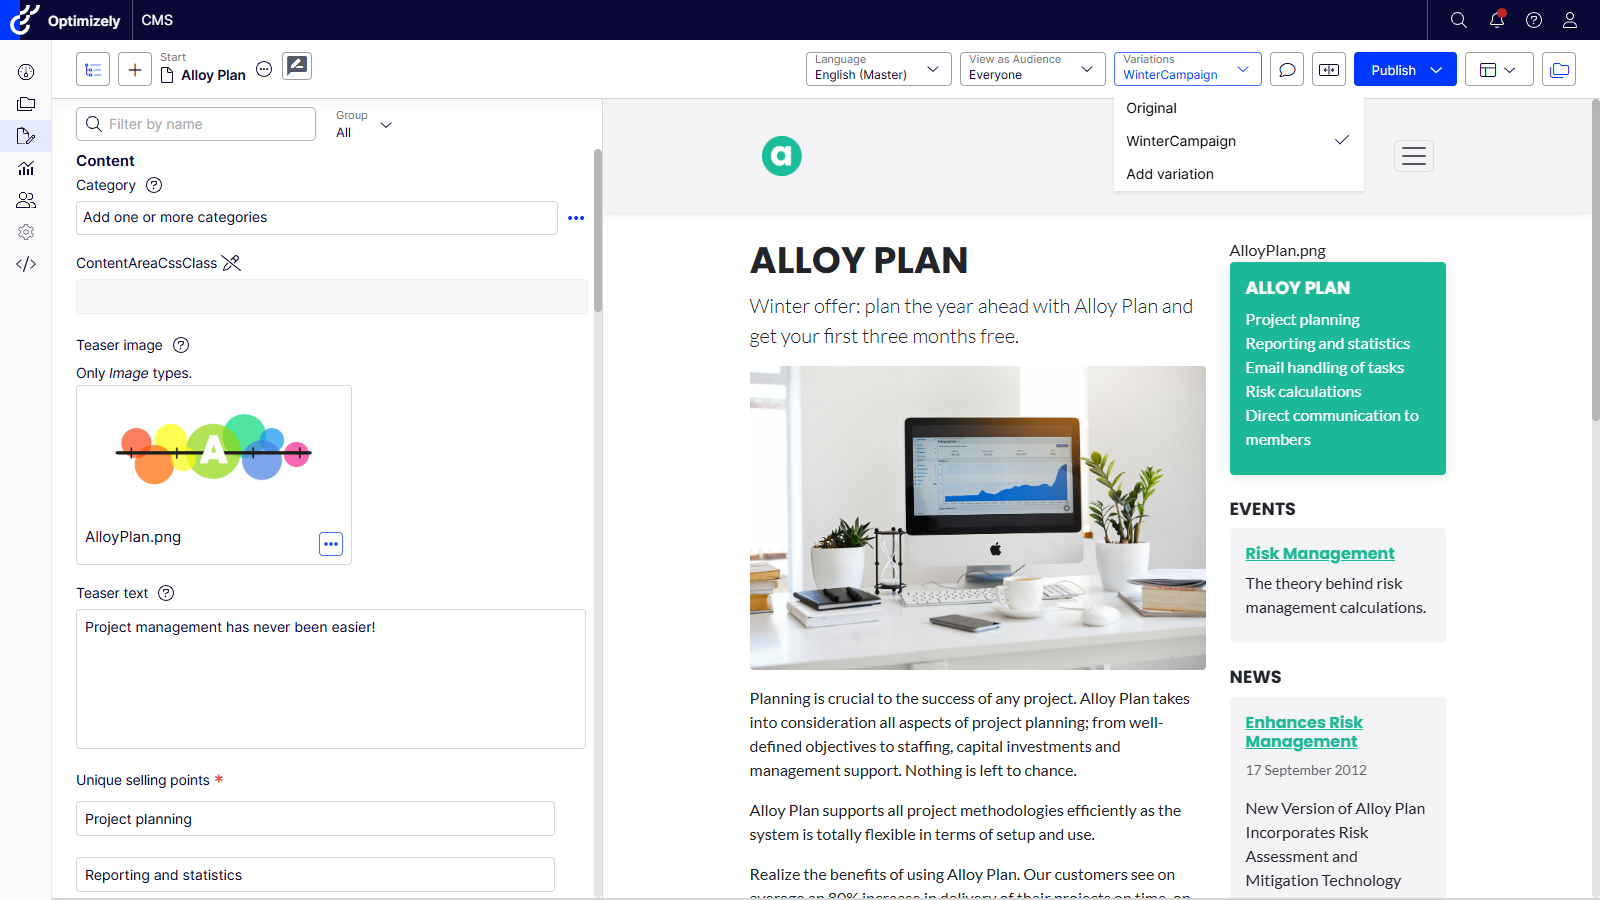Click the Publish button
The height and width of the screenshot is (900, 1600).
click(1393, 70)
